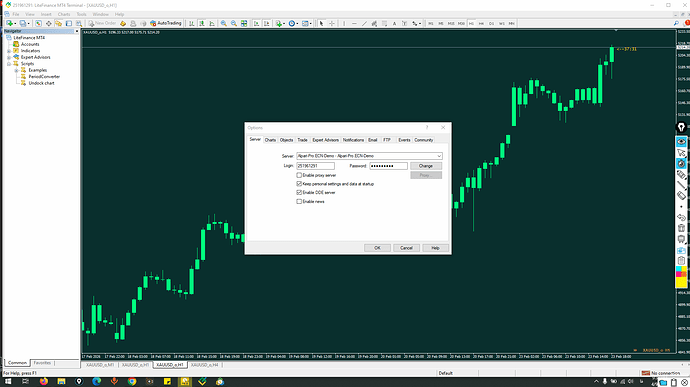Select PeriodConverter script in Navigator

[44, 77]
